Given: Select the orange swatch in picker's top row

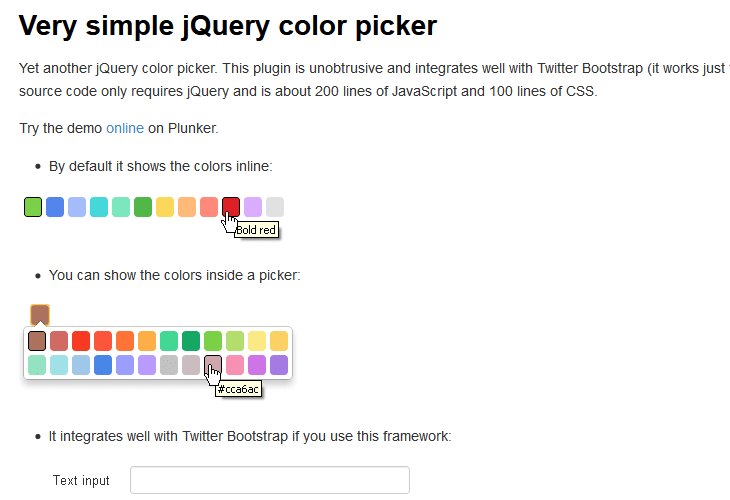Looking at the screenshot, I should [125, 341].
